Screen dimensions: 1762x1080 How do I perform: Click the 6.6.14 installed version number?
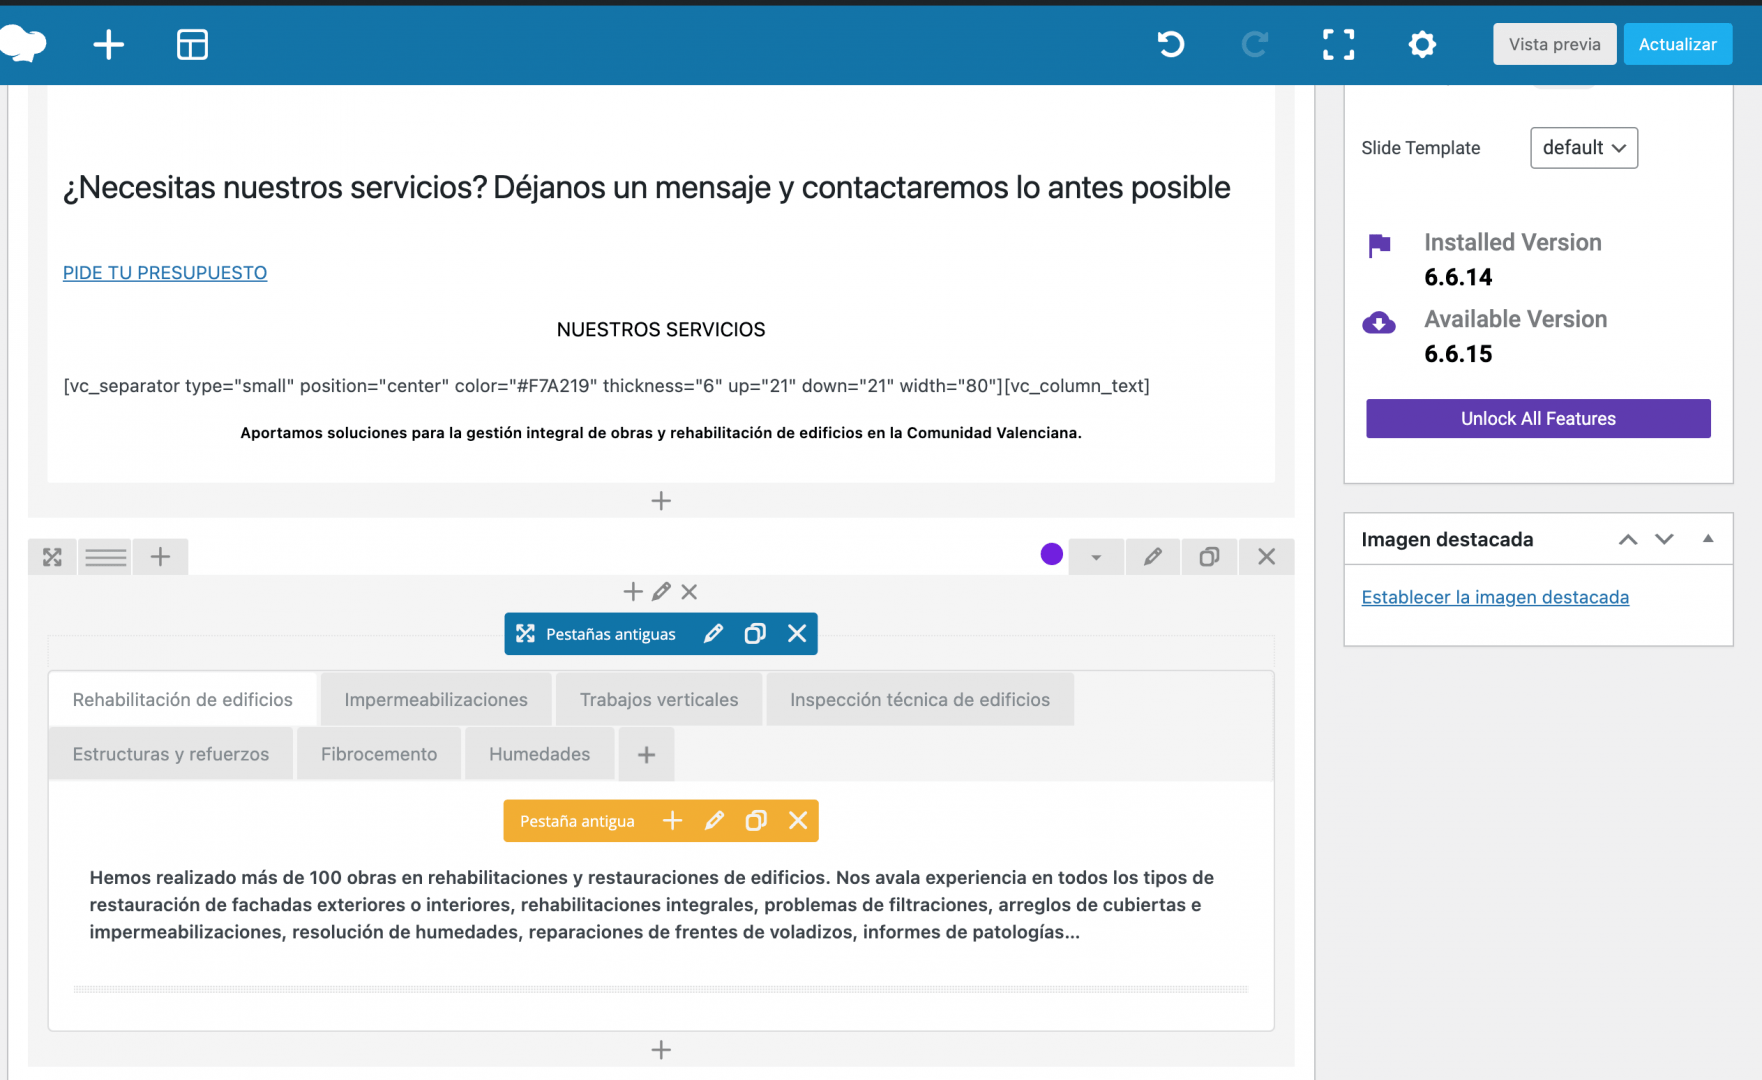(1458, 277)
